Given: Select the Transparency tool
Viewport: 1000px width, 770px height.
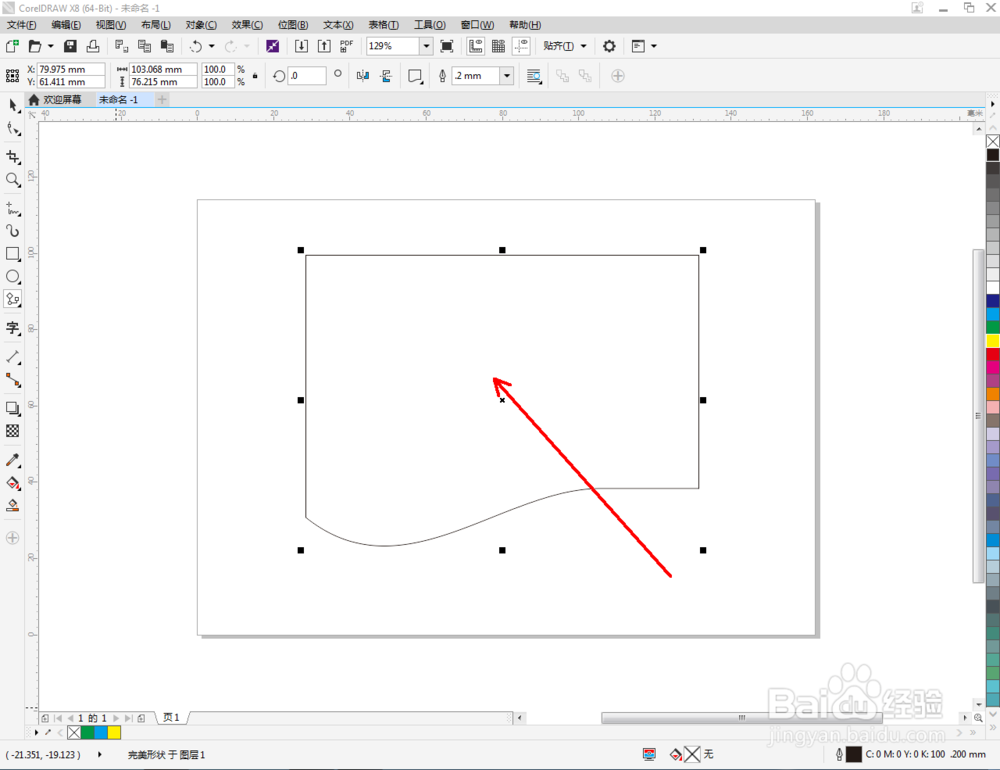Looking at the screenshot, I should [x=13, y=431].
